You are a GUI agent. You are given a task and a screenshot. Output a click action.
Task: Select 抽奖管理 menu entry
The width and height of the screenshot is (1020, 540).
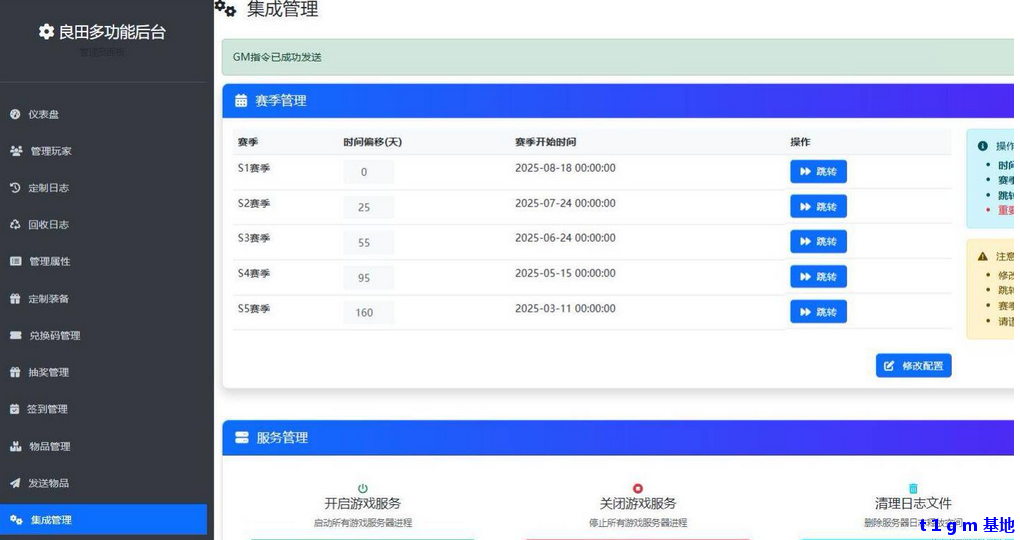(x=103, y=372)
